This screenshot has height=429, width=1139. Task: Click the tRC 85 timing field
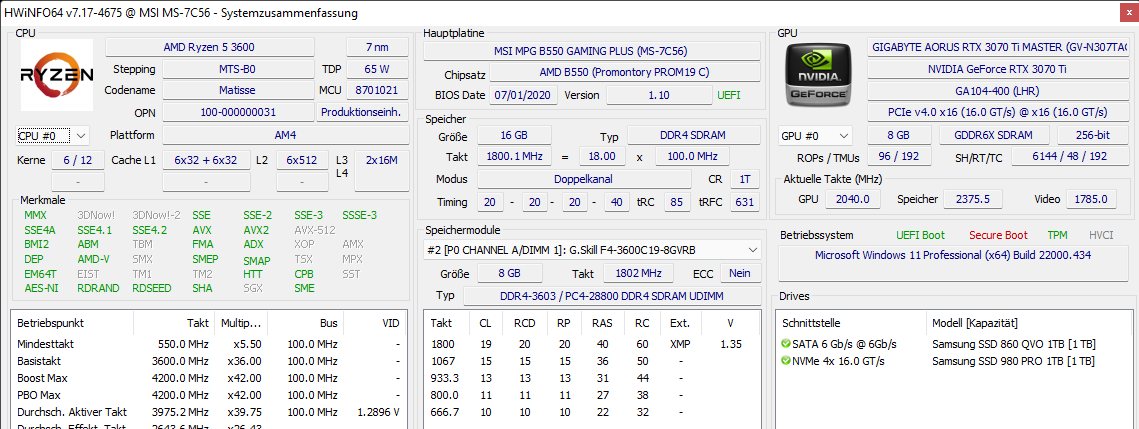point(677,203)
